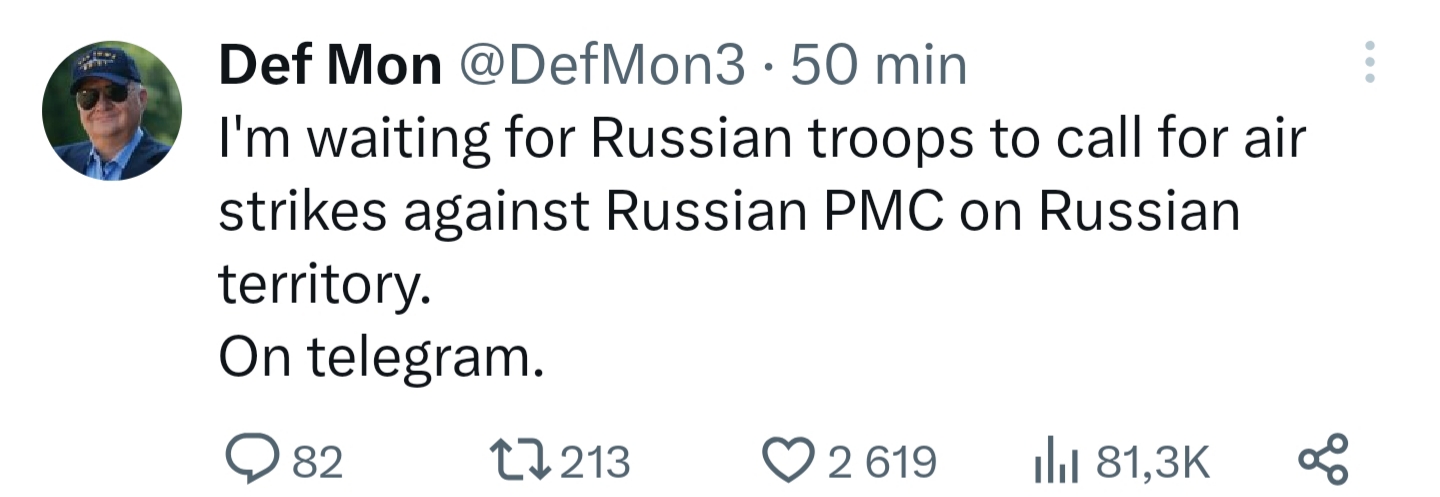Click the "On telegram." text line

tap(382, 358)
